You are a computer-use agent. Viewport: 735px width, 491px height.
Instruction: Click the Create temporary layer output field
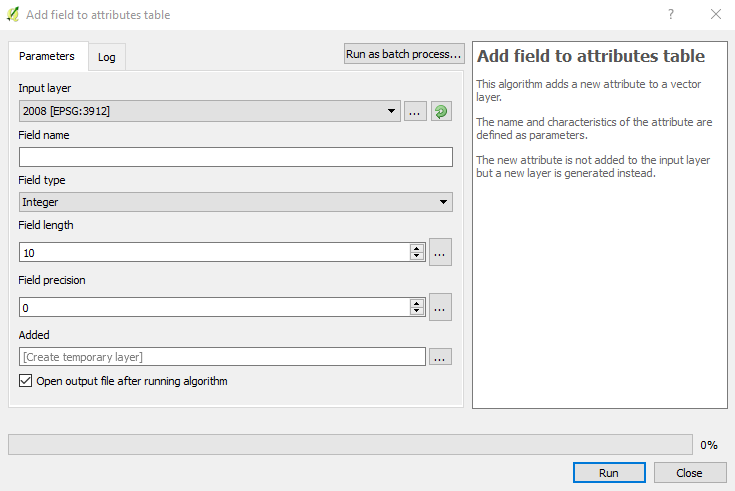coord(222,357)
